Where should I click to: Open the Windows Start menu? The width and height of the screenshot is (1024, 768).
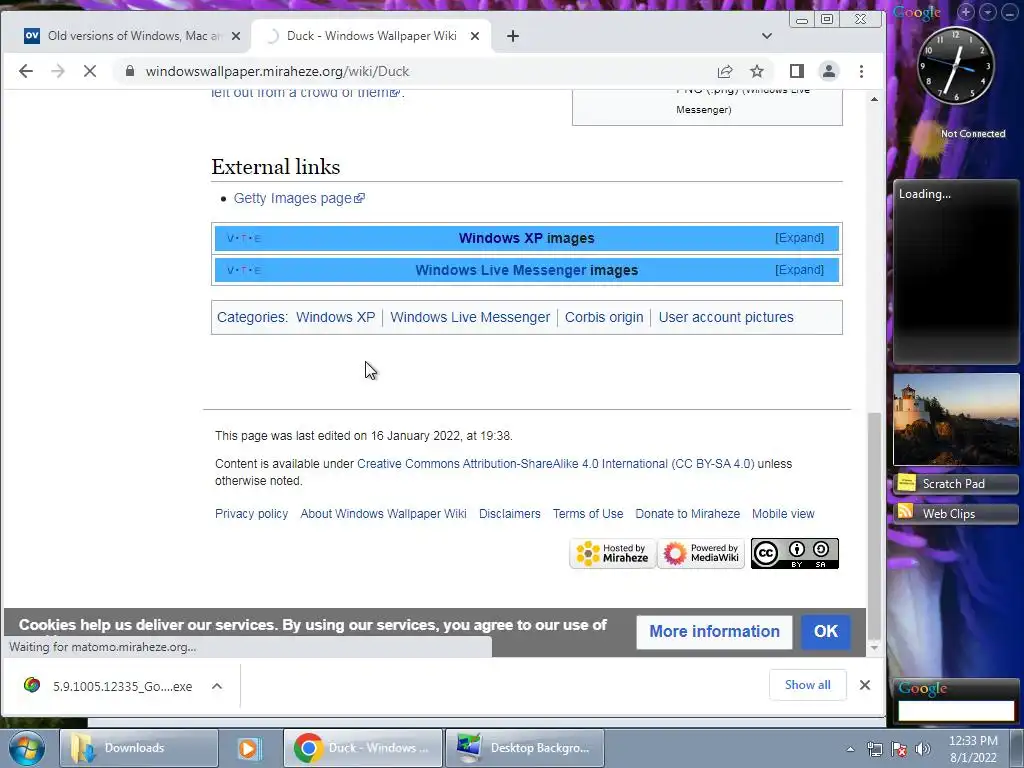pos(27,748)
